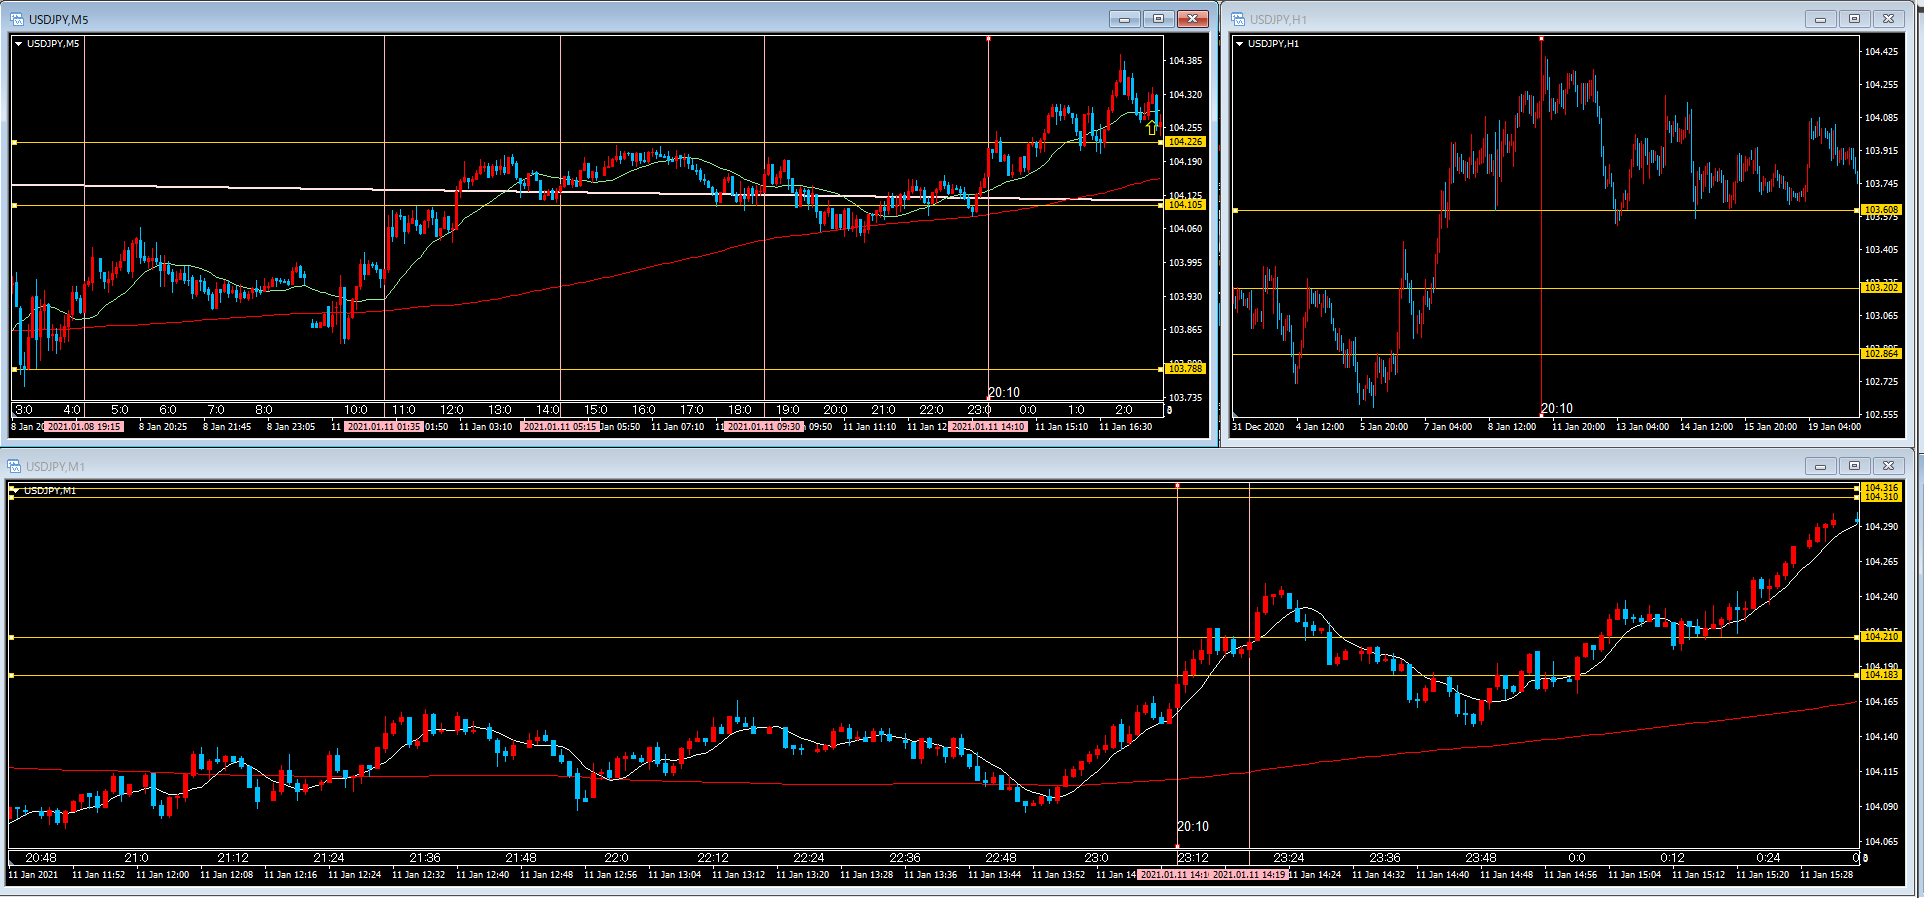Image resolution: width=1924 pixels, height=898 pixels.
Task: Click the 2021.01.11 09:30 date marker
Action: (x=764, y=427)
